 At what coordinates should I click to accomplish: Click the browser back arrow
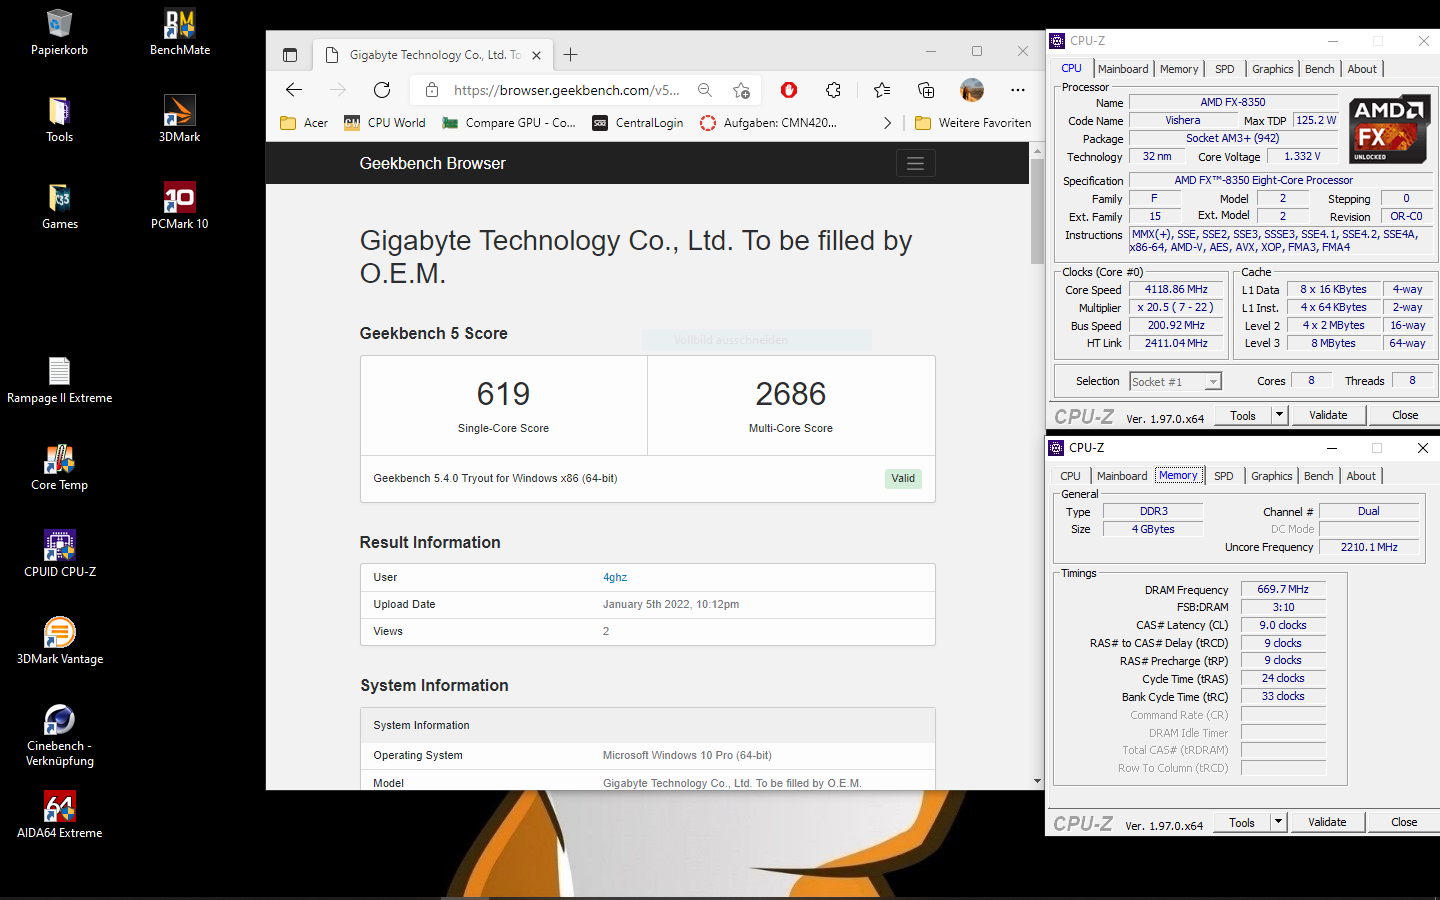(x=294, y=90)
